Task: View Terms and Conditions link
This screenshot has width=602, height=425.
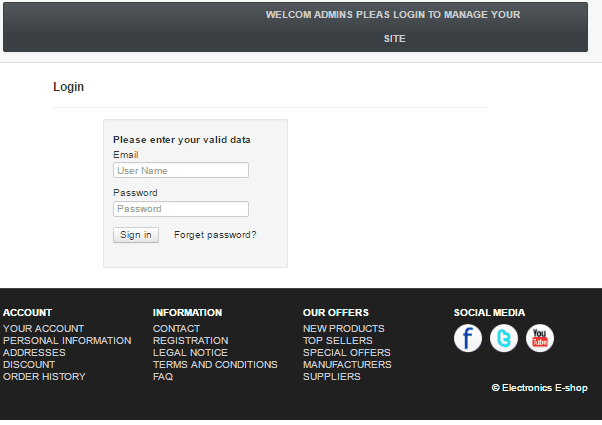Action: pyautogui.click(x=215, y=365)
